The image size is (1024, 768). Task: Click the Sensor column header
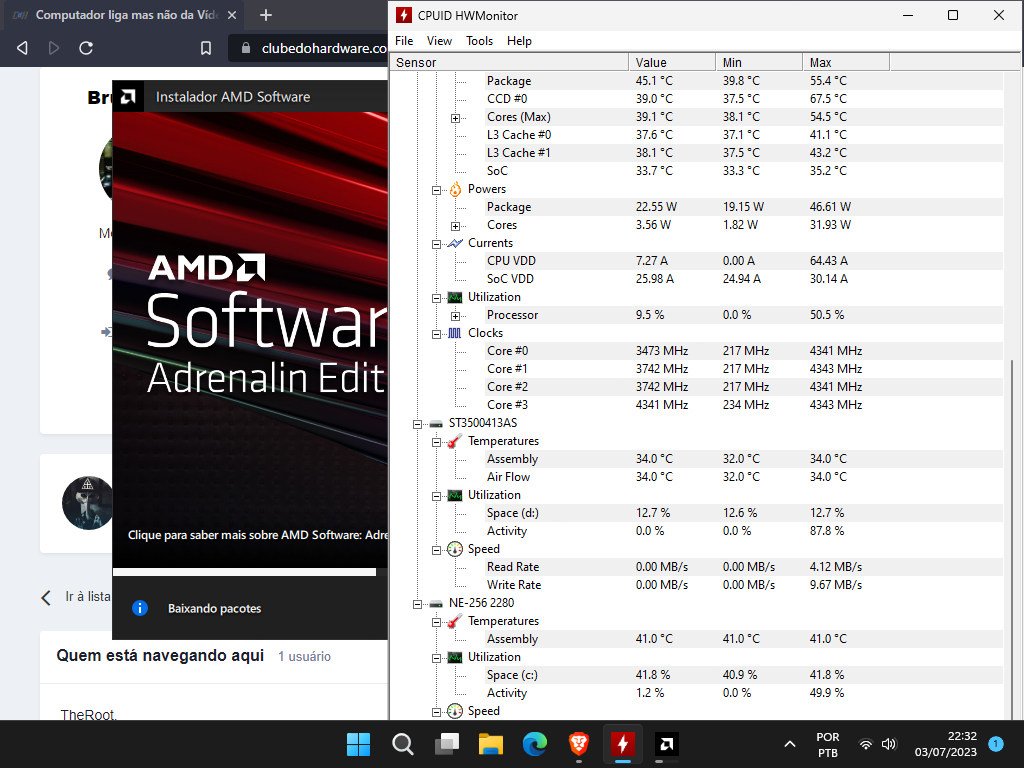[509, 62]
